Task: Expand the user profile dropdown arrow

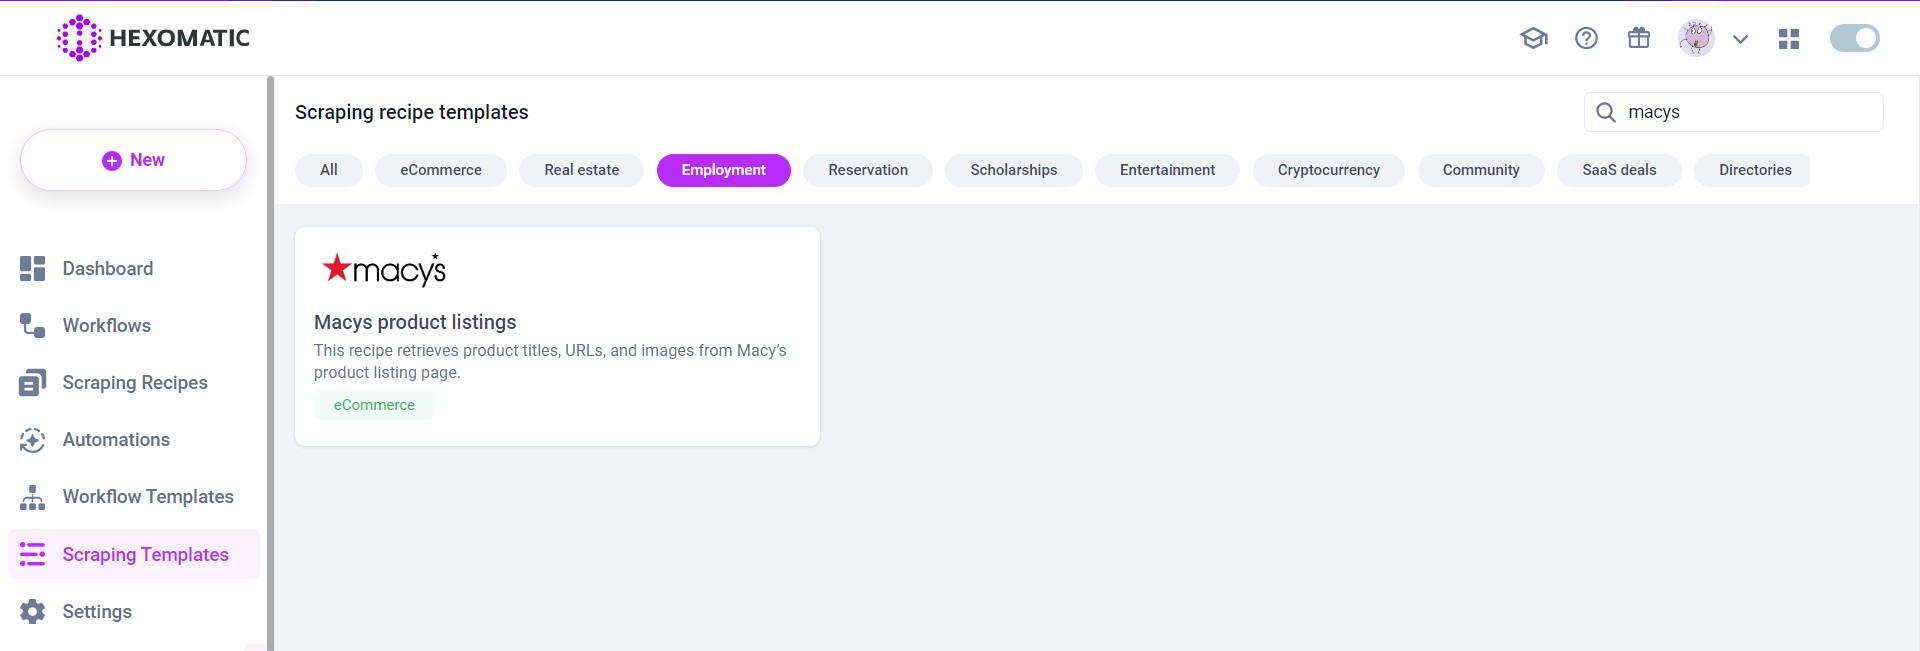Action: click(x=1740, y=39)
